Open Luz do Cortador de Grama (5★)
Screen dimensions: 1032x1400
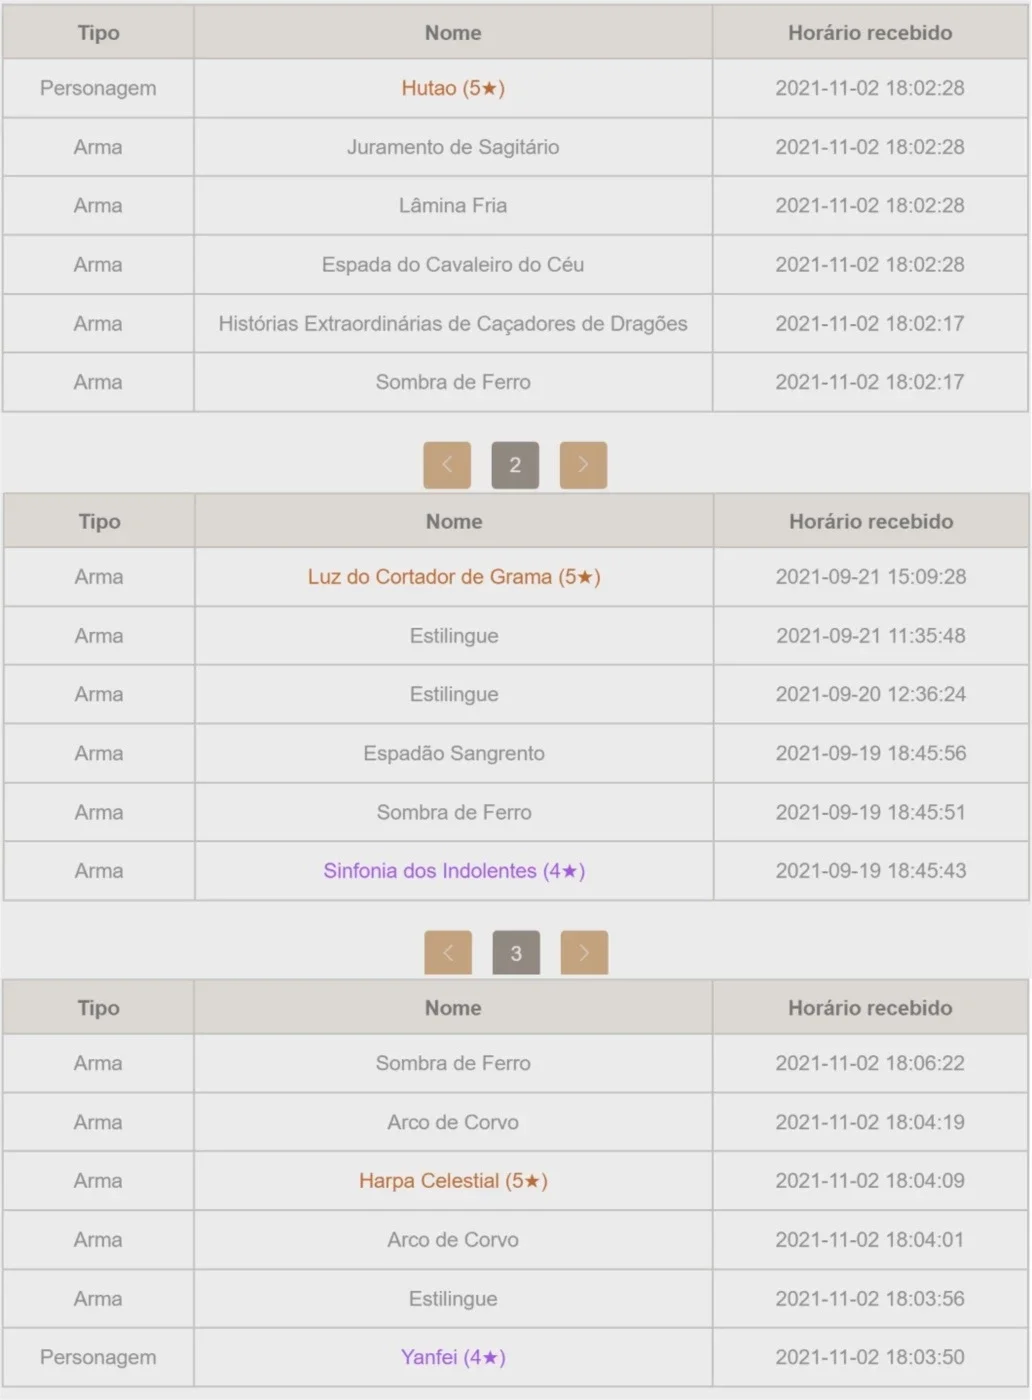[x=454, y=577]
